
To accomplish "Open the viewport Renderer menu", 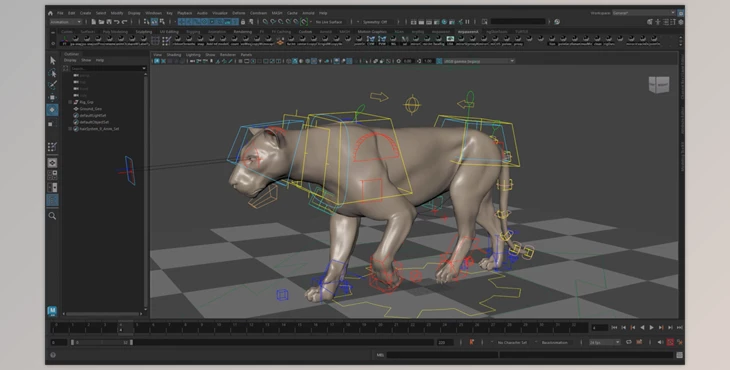I will 228,55.
